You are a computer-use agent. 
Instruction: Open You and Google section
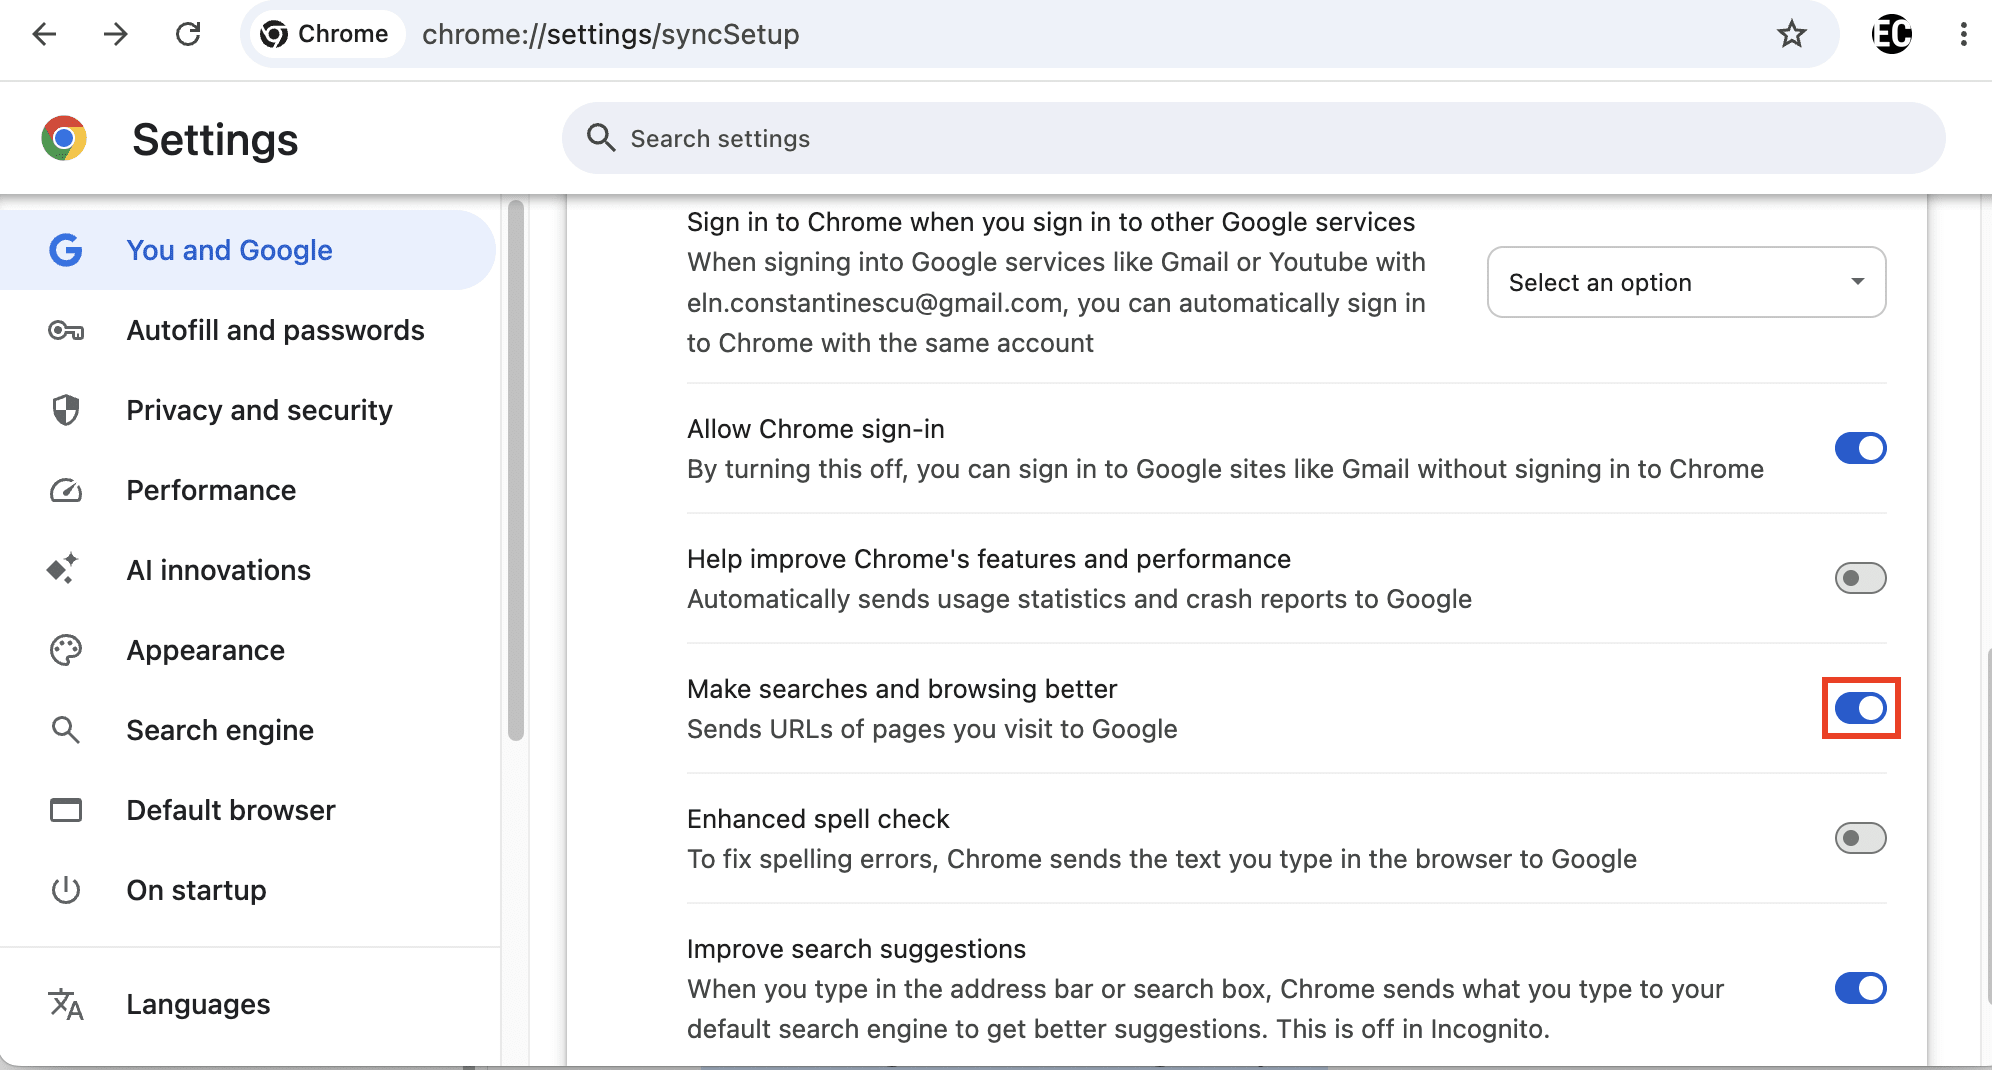[x=247, y=250]
